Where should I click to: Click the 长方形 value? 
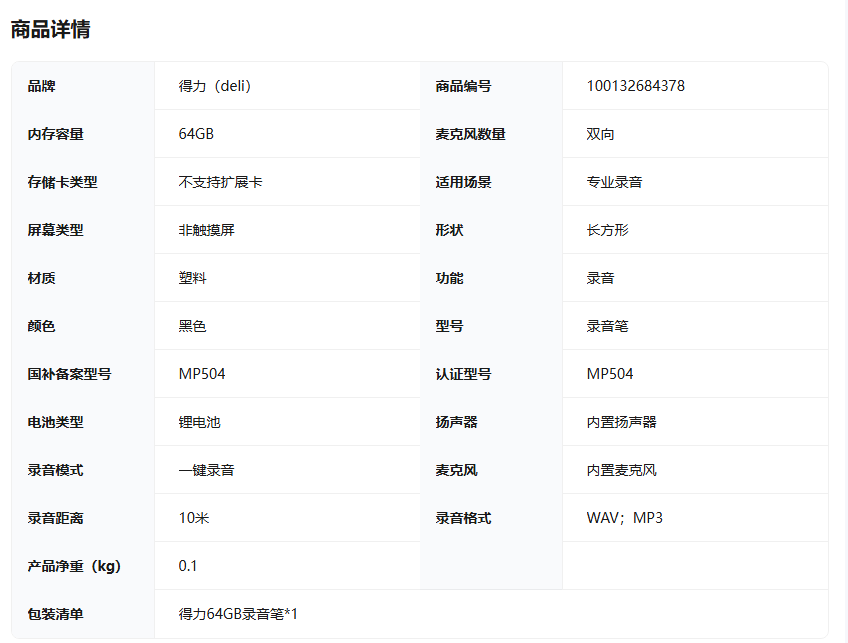coord(607,230)
